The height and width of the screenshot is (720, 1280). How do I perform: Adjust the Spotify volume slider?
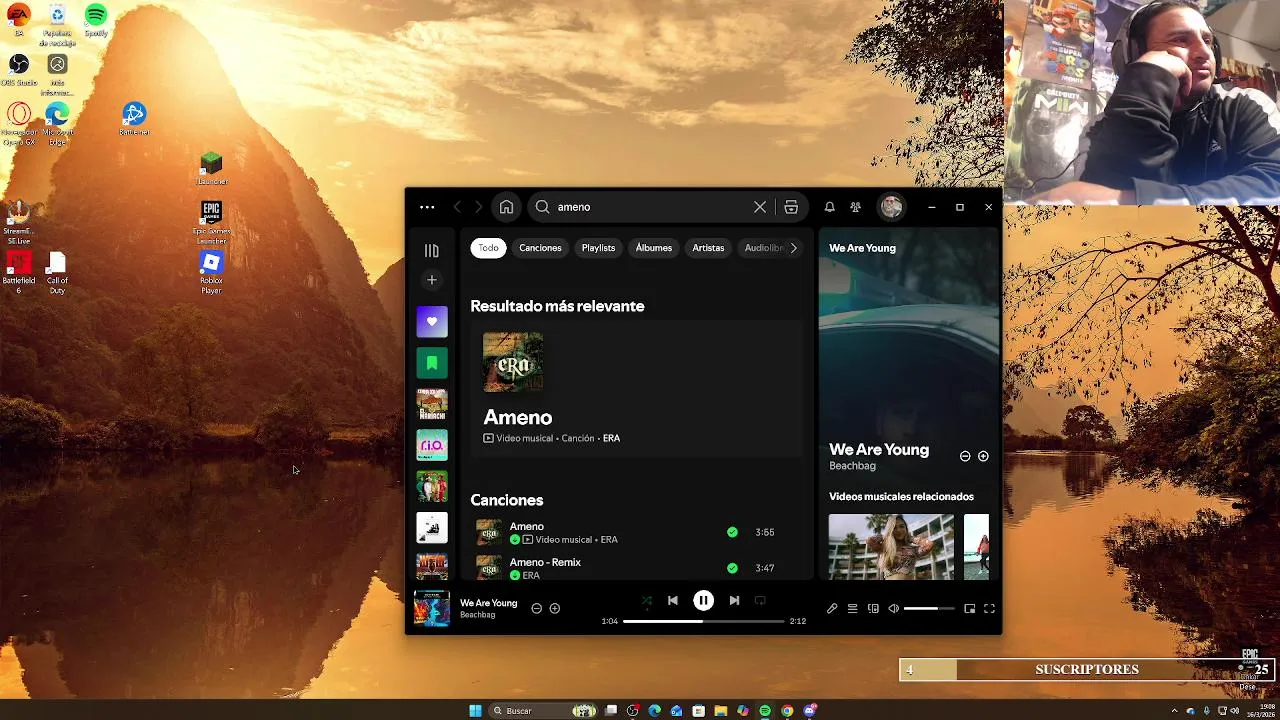click(x=929, y=608)
